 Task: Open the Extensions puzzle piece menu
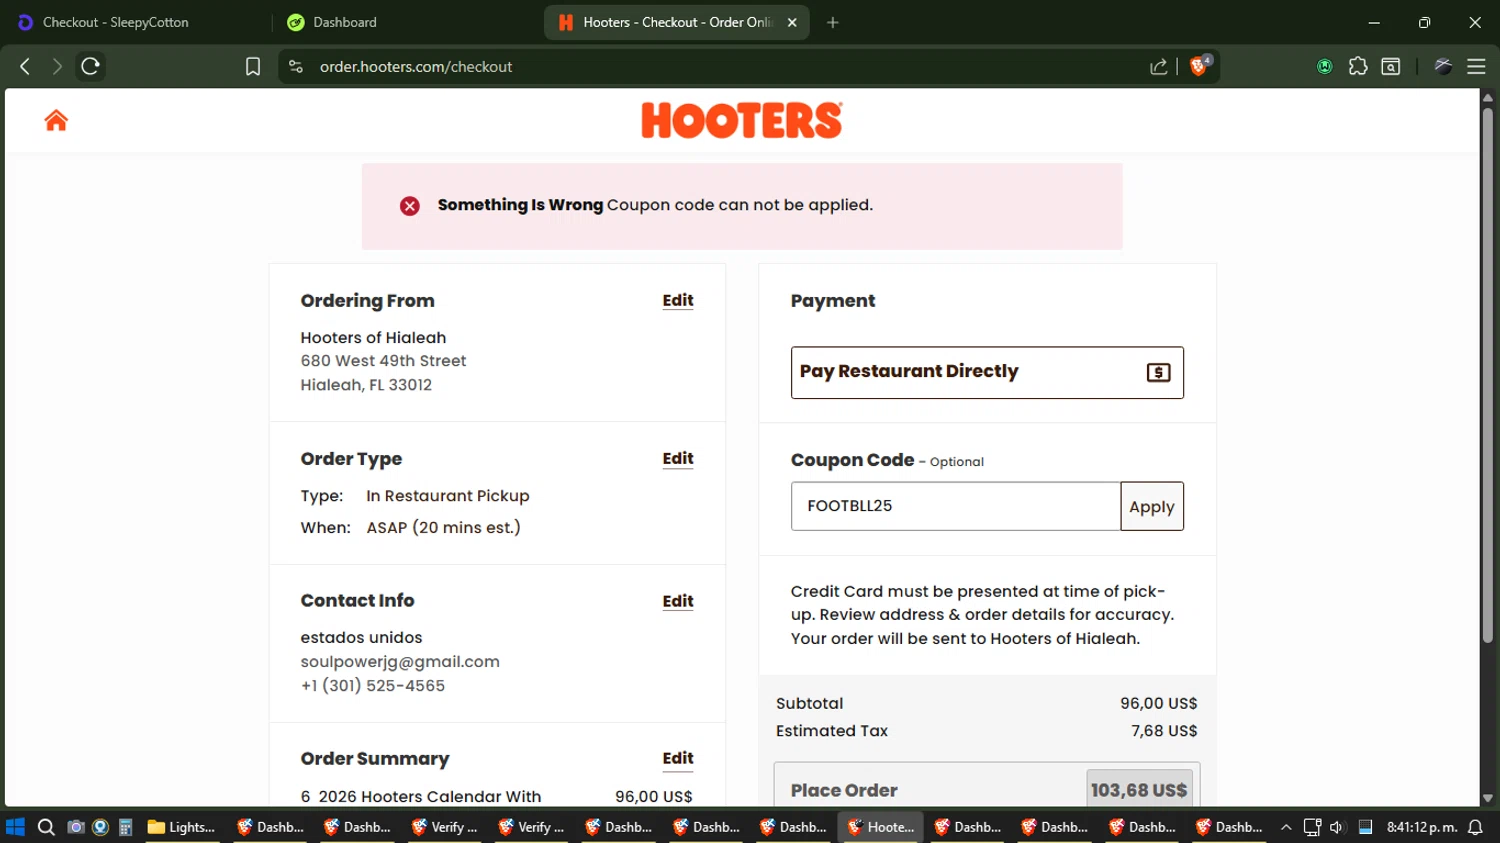point(1358,66)
